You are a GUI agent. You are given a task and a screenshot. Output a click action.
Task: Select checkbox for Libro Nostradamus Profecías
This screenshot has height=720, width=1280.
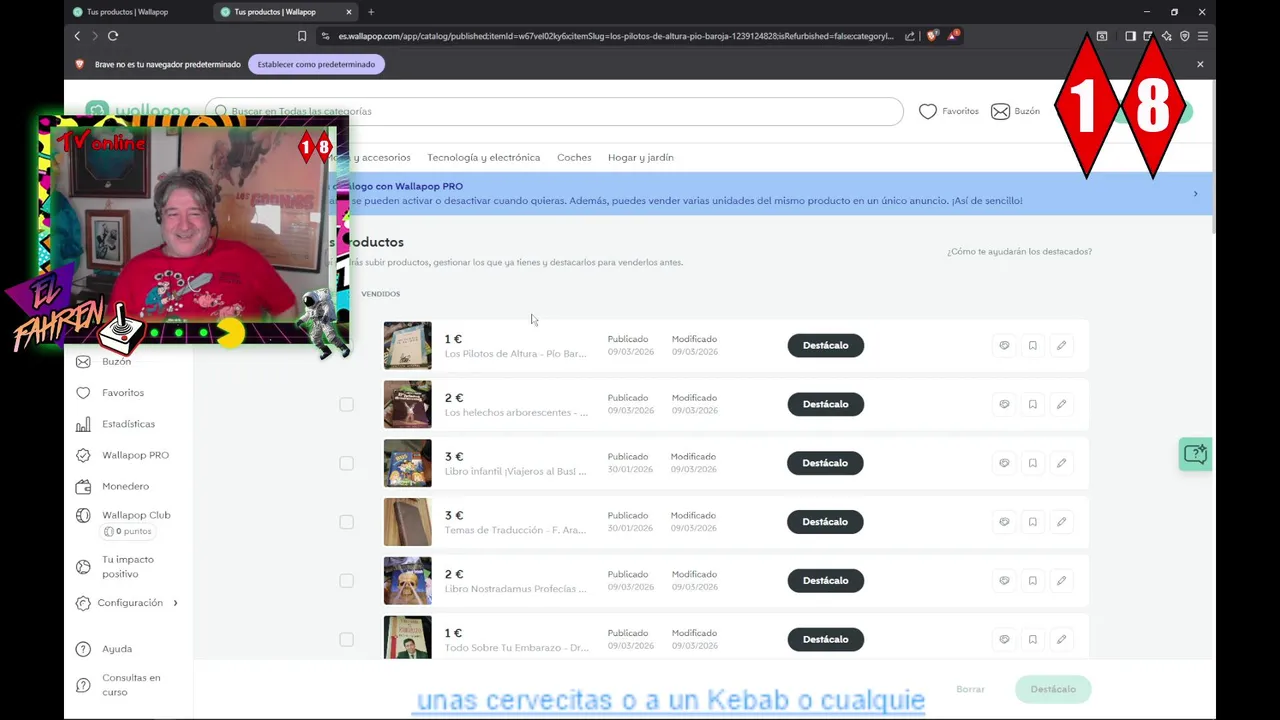(346, 581)
